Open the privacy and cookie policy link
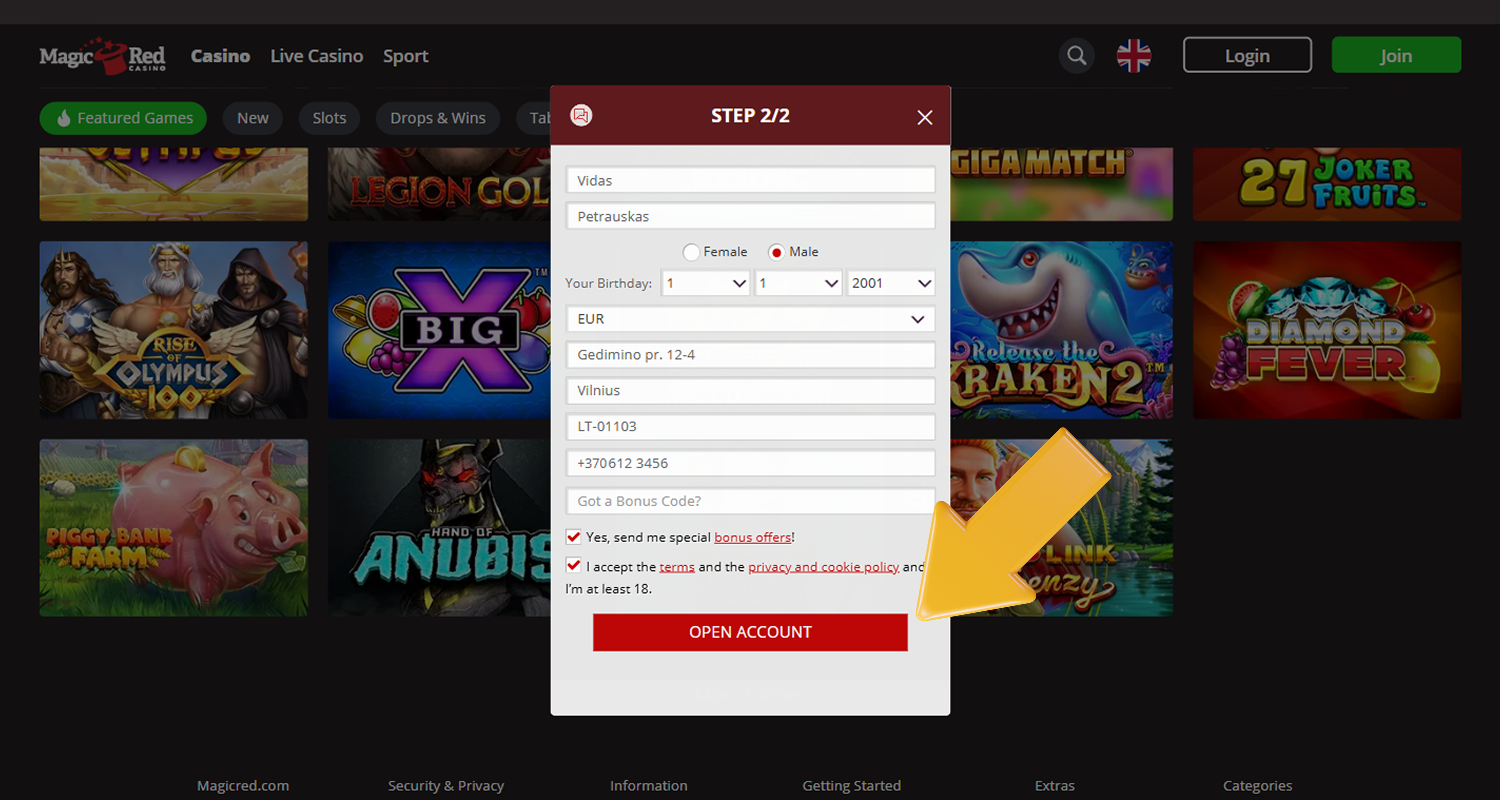 click(823, 567)
